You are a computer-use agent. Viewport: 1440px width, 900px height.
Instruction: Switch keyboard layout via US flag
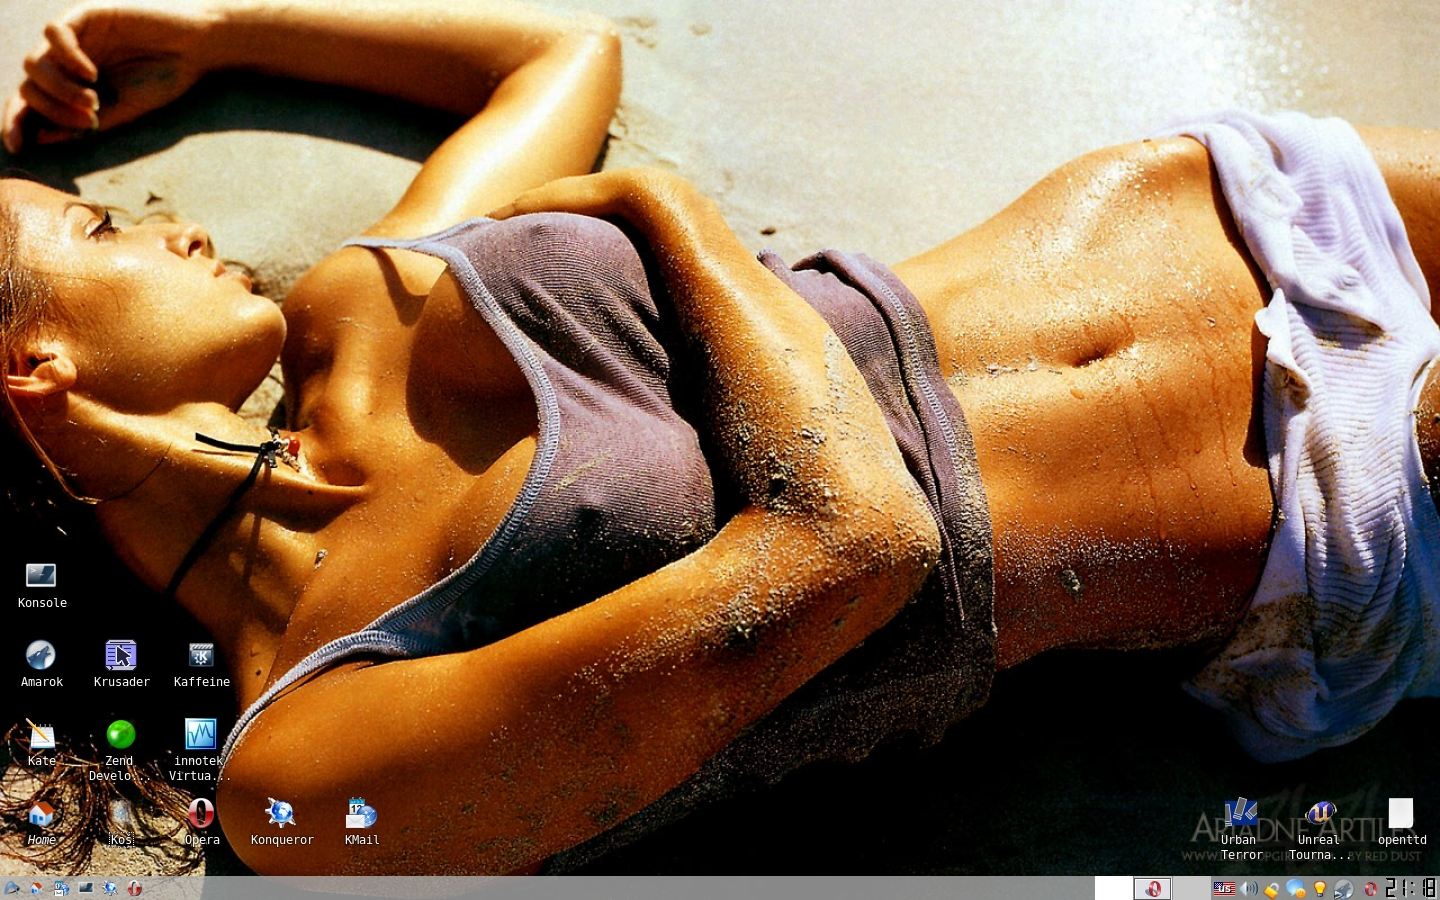[1224, 888]
